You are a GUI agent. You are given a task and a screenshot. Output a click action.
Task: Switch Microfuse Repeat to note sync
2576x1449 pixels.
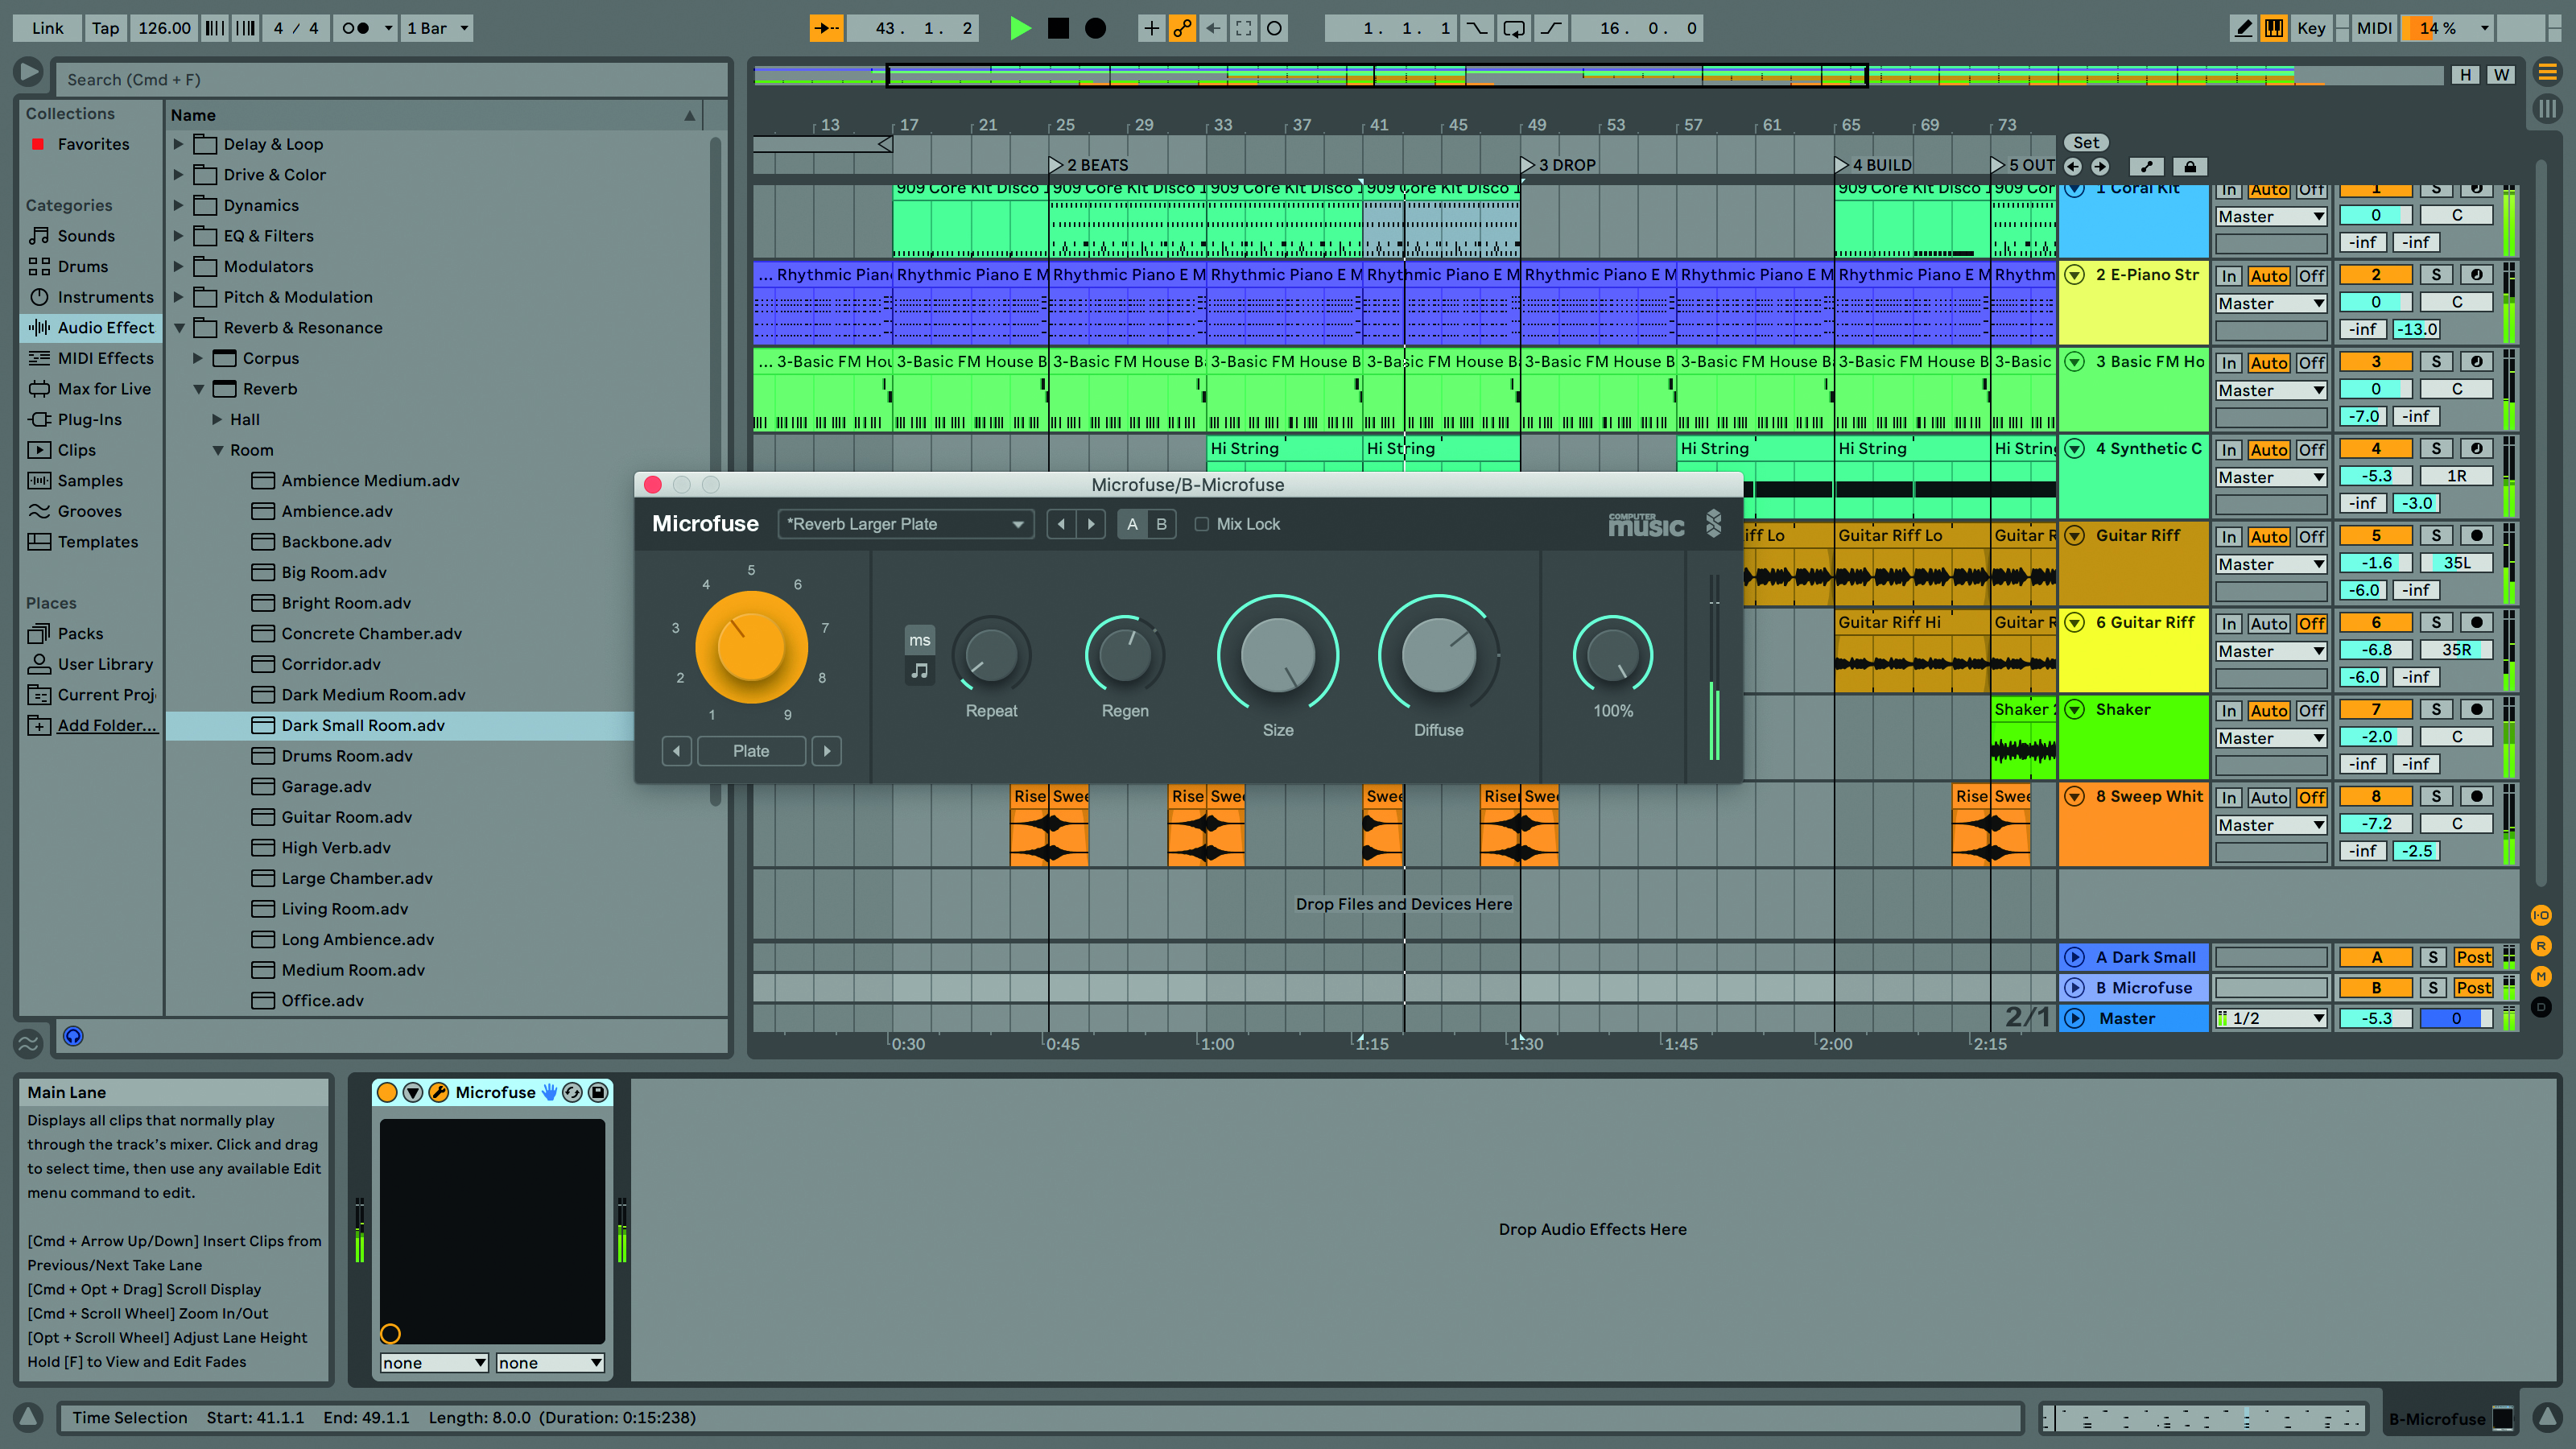click(x=919, y=671)
